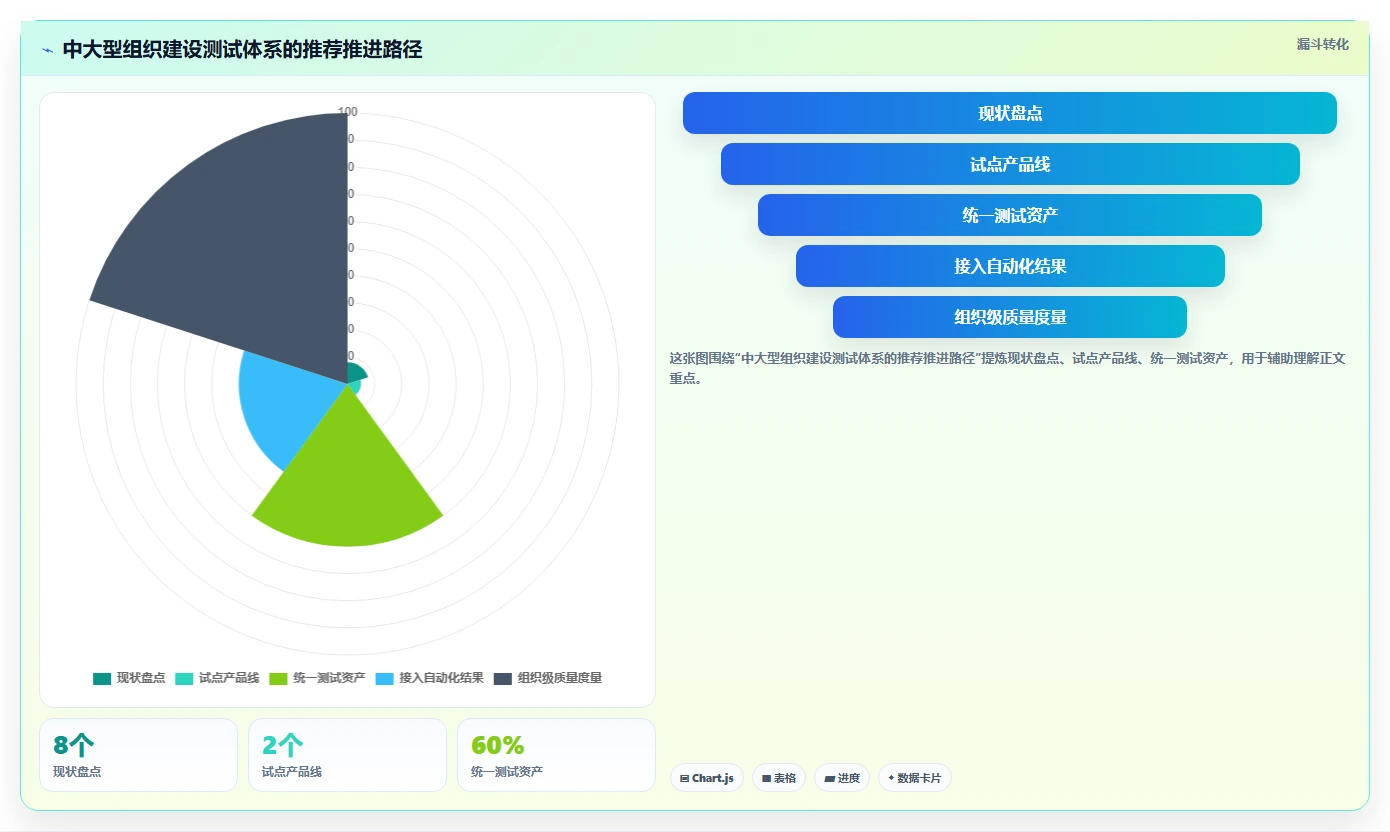Toggle the 现状盘点 legend item
This screenshot has width=1390, height=832.
[129, 678]
